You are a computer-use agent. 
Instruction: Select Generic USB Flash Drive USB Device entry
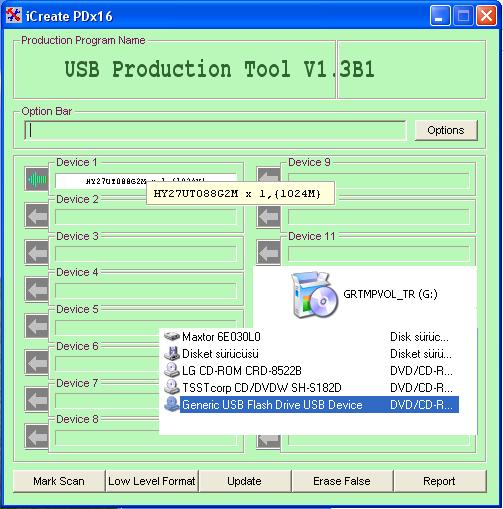pyautogui.click(x=311, y=405)
